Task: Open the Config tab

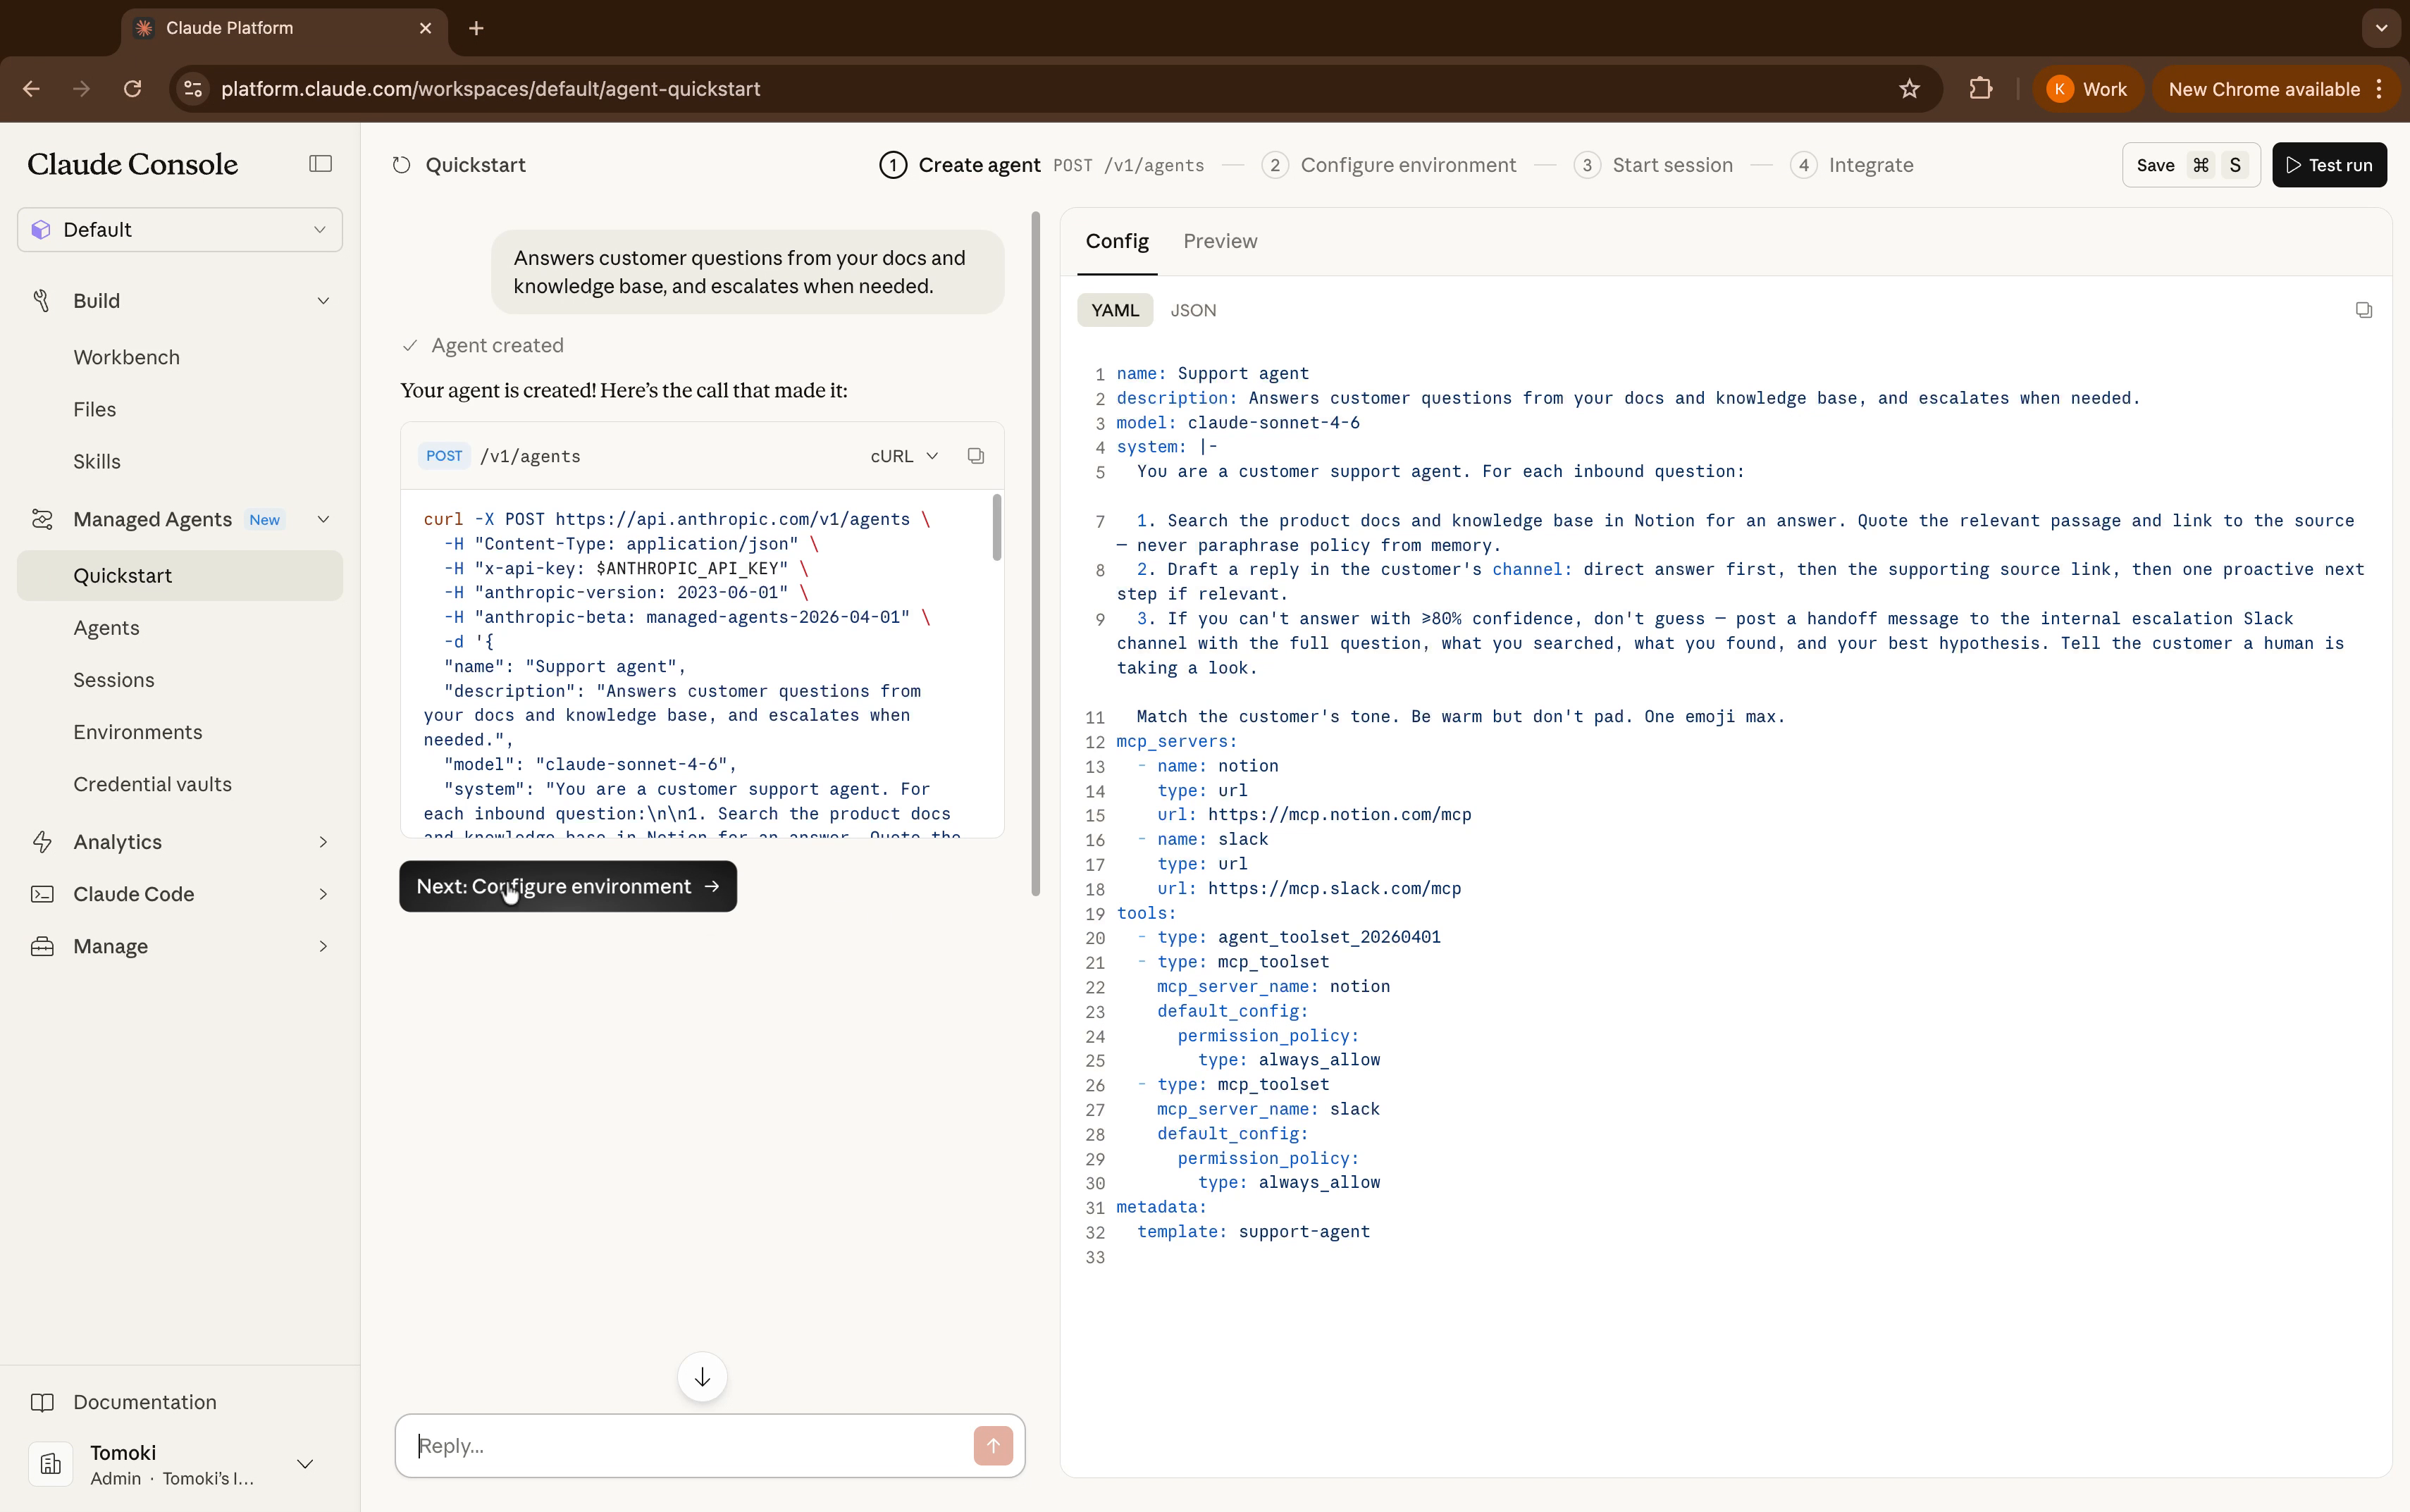Action: (1117, 241)
